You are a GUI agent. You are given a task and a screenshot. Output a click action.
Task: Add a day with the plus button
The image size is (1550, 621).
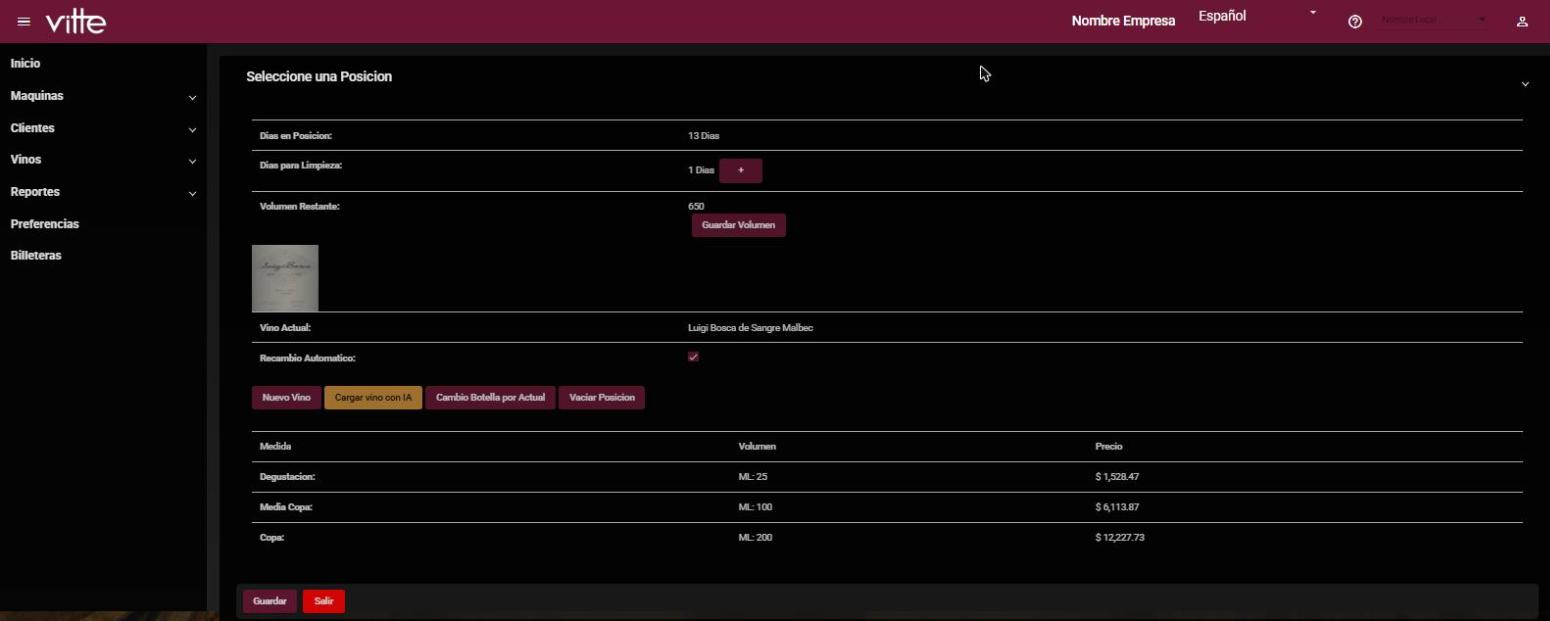click(x=741, y=171)
